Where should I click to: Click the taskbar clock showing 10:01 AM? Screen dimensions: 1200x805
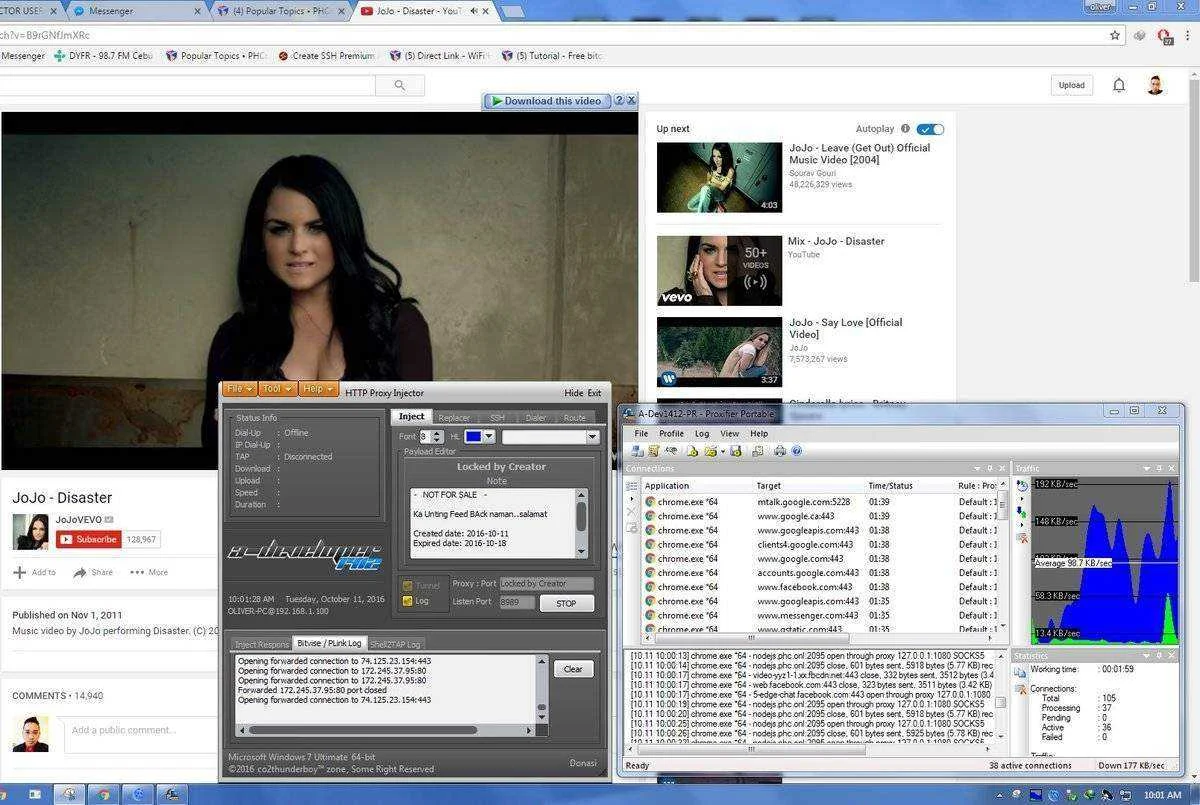click(x=1161, y=795)
